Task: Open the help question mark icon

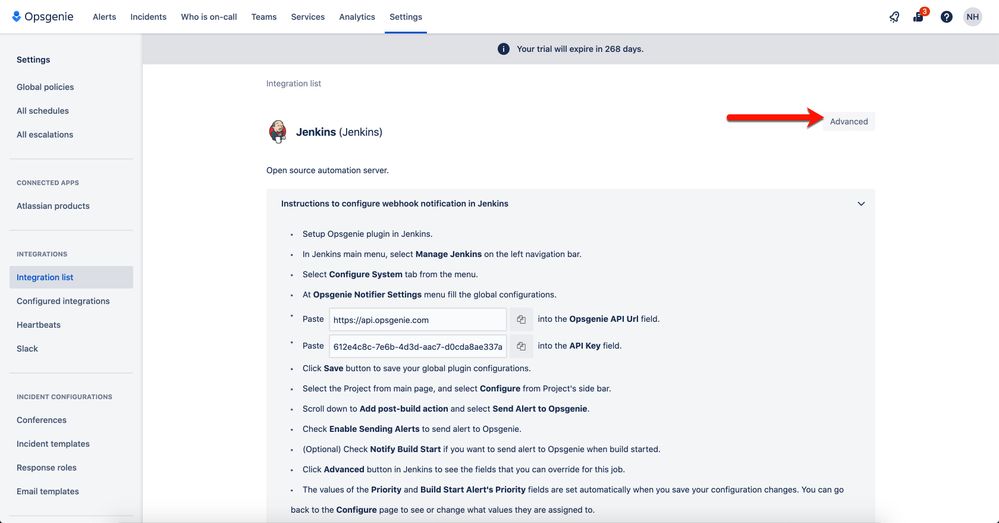Action: point(947,17)
